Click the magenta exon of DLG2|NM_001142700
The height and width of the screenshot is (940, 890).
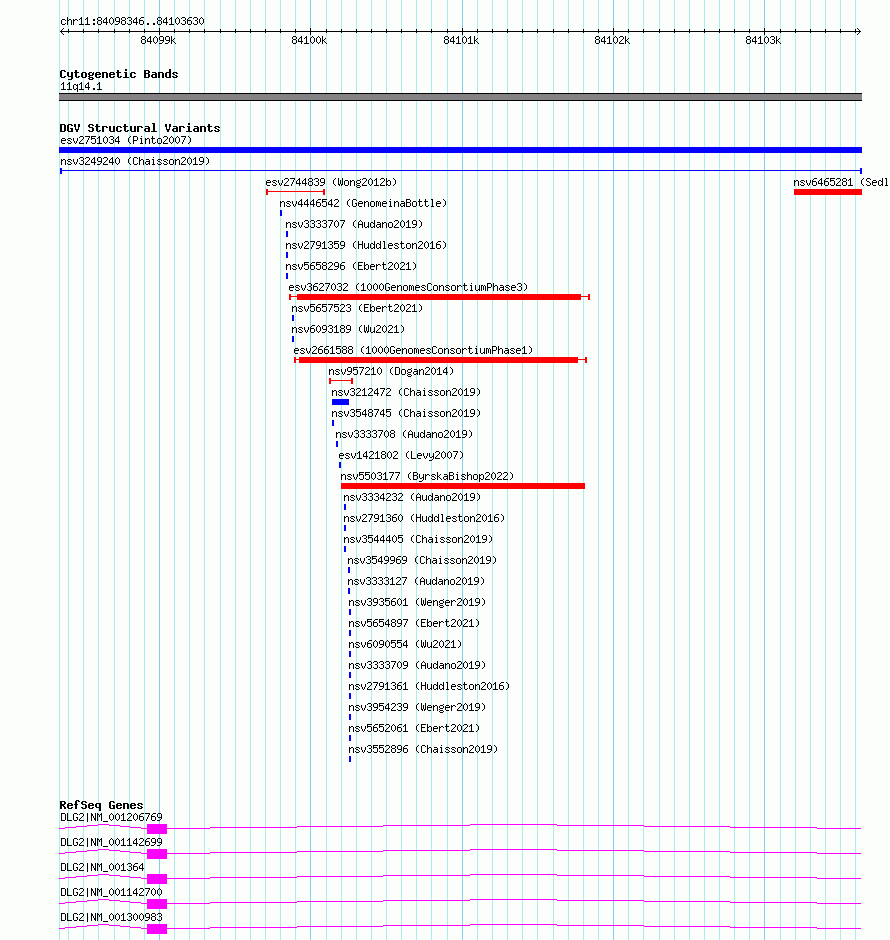click(x=157, y=904)
